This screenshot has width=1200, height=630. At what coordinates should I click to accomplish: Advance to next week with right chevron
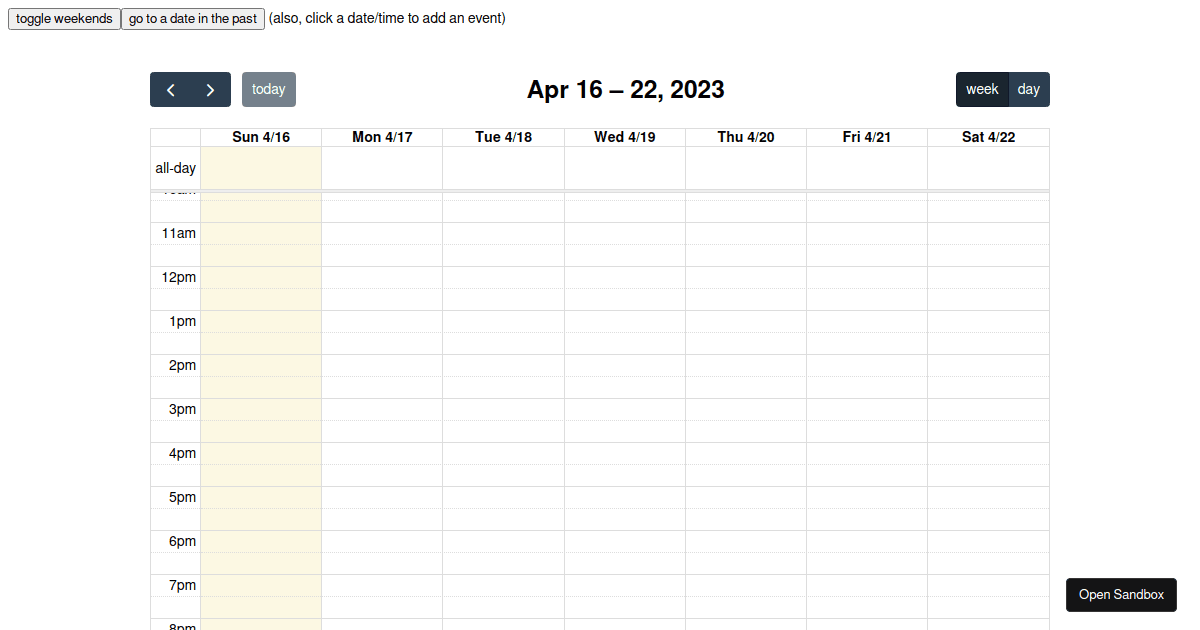pos(211,89)
